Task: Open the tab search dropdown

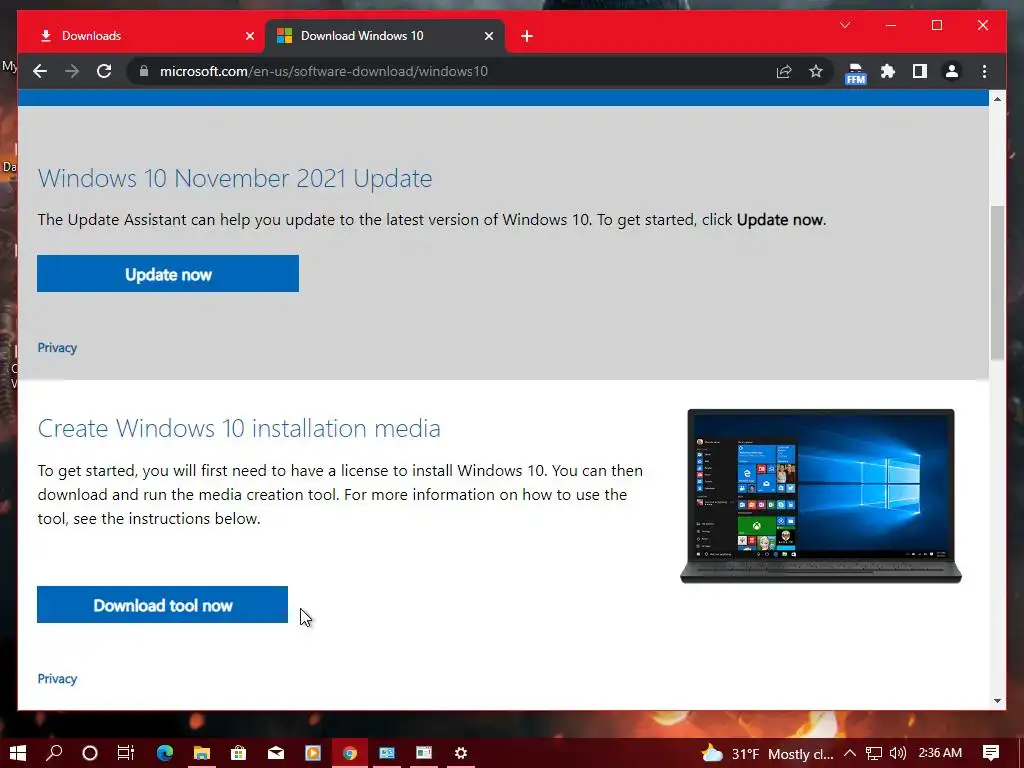Action: pyautogui.click(x=844, y=25)
